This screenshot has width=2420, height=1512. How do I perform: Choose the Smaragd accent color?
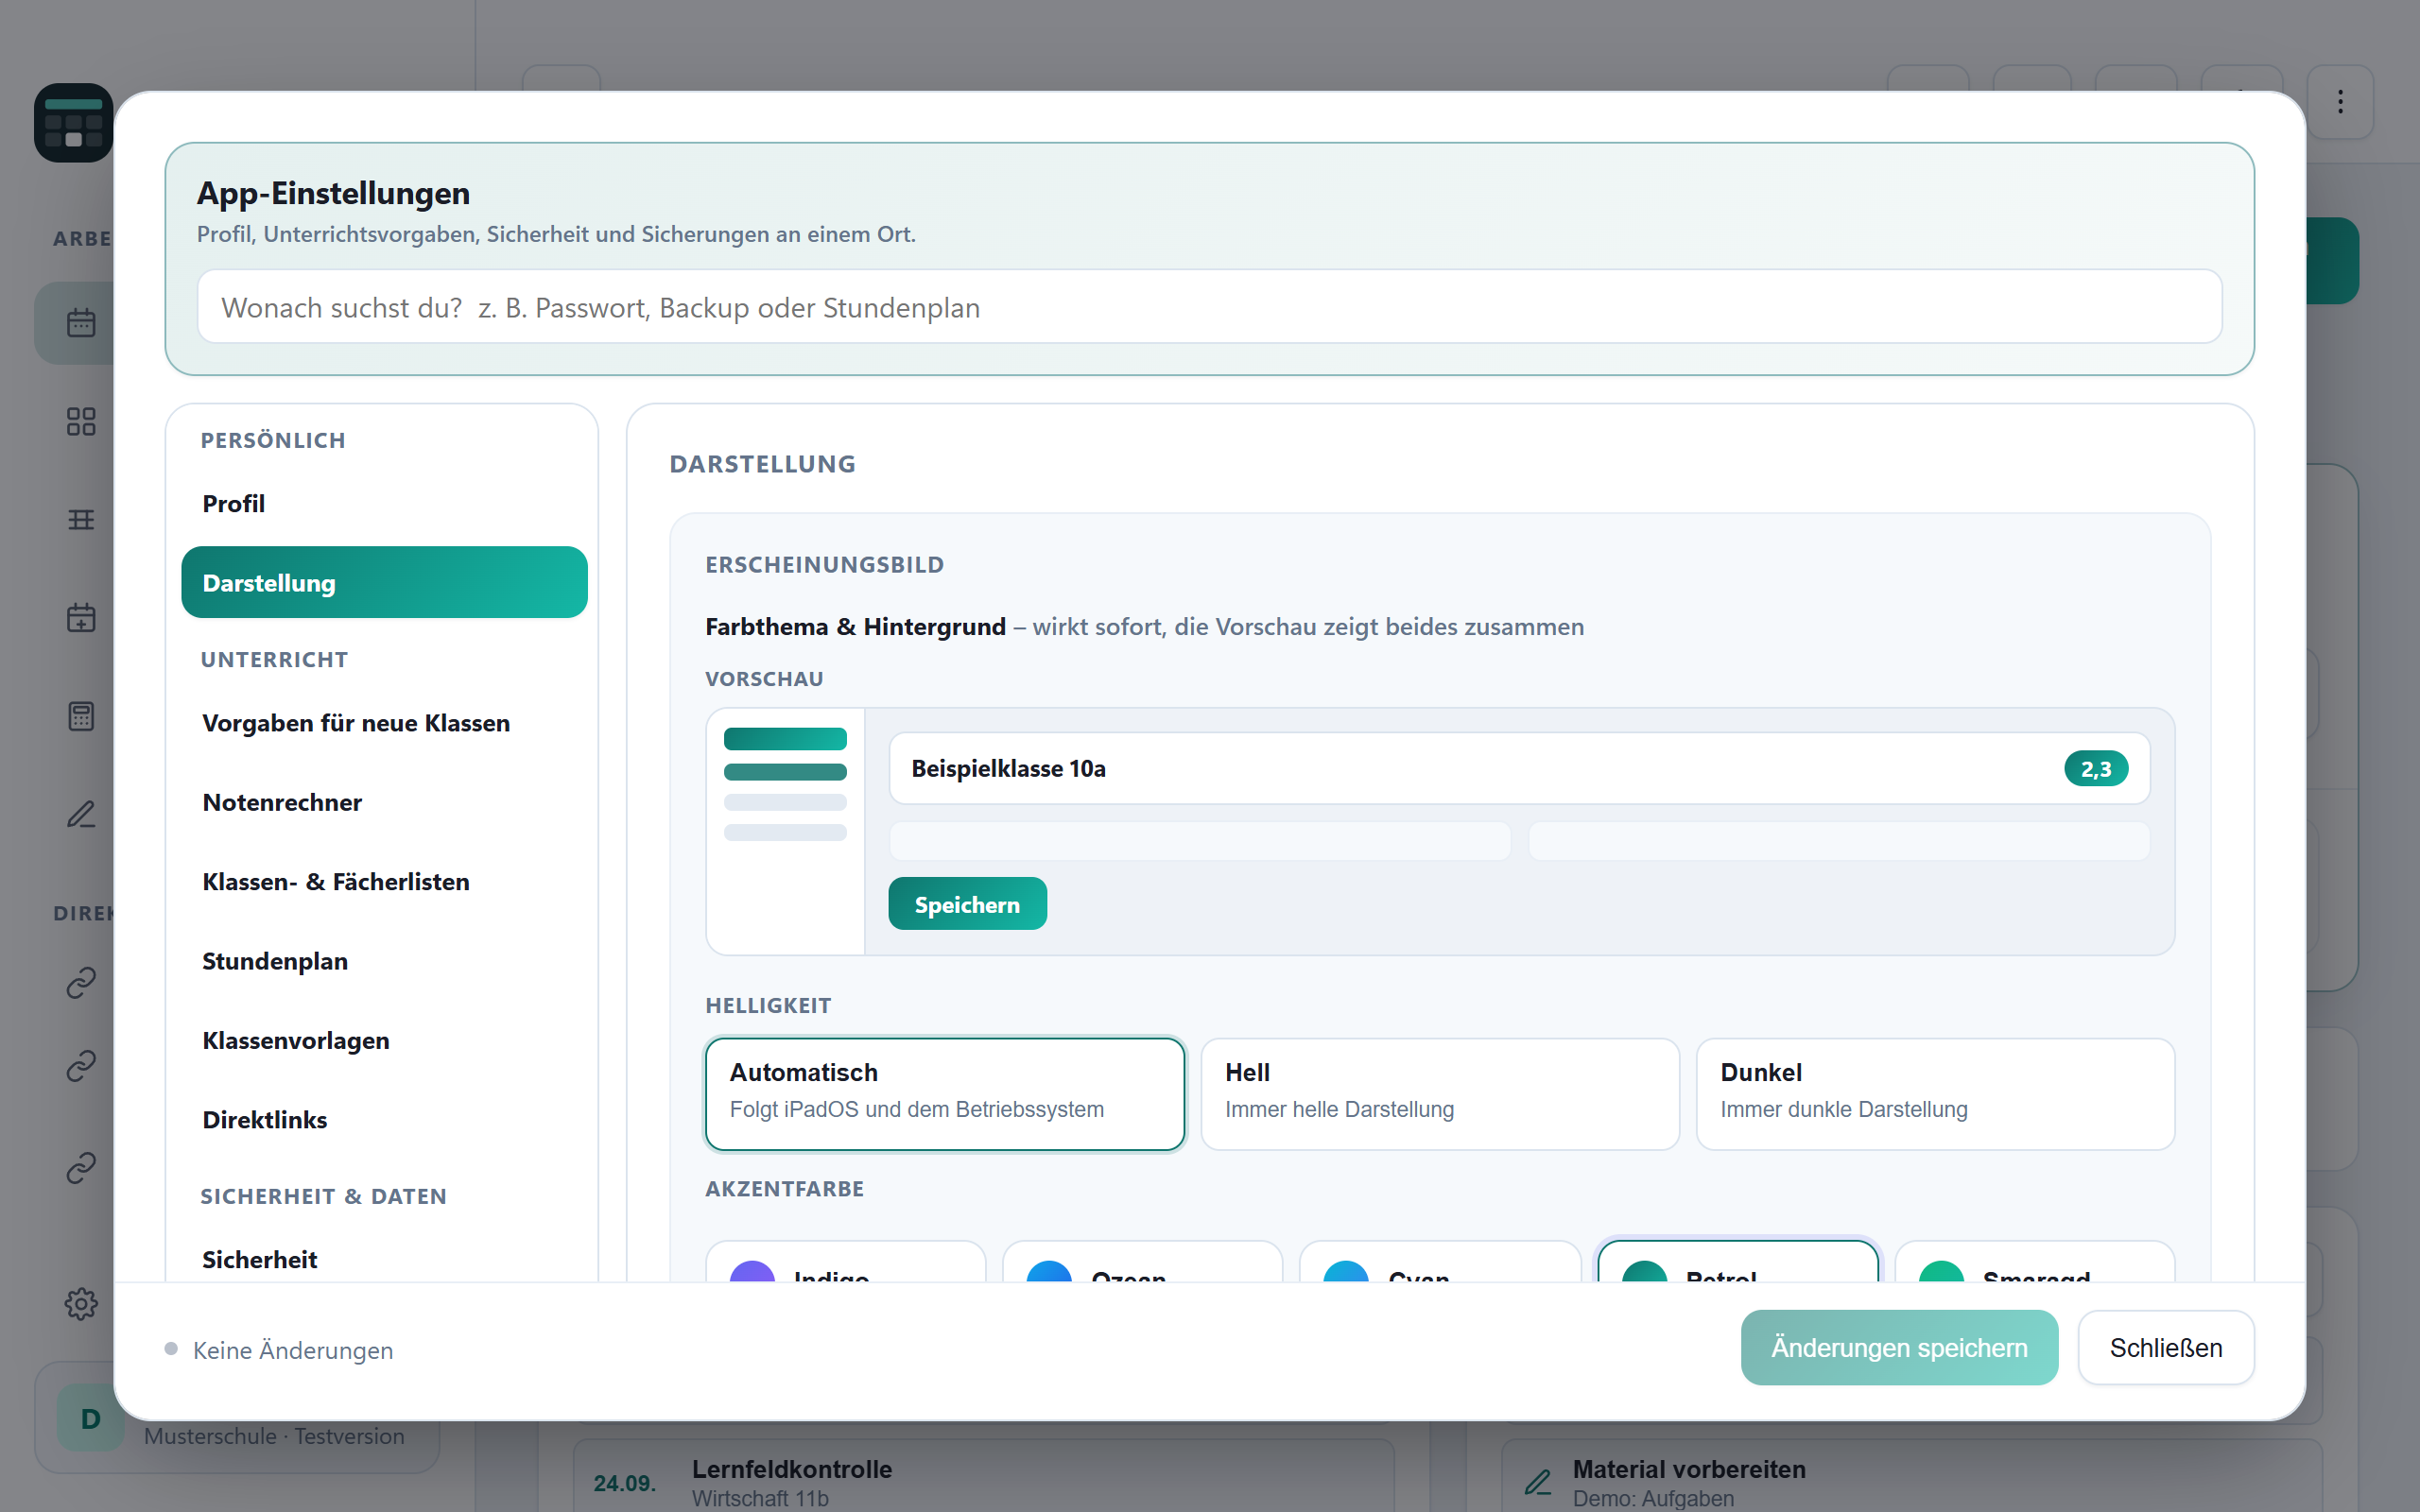click(x=2035, y=1262)
